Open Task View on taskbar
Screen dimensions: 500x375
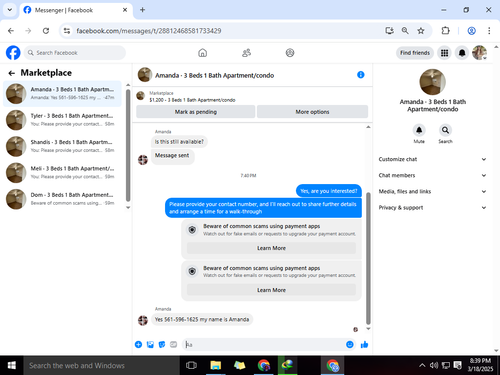point(191,365)
